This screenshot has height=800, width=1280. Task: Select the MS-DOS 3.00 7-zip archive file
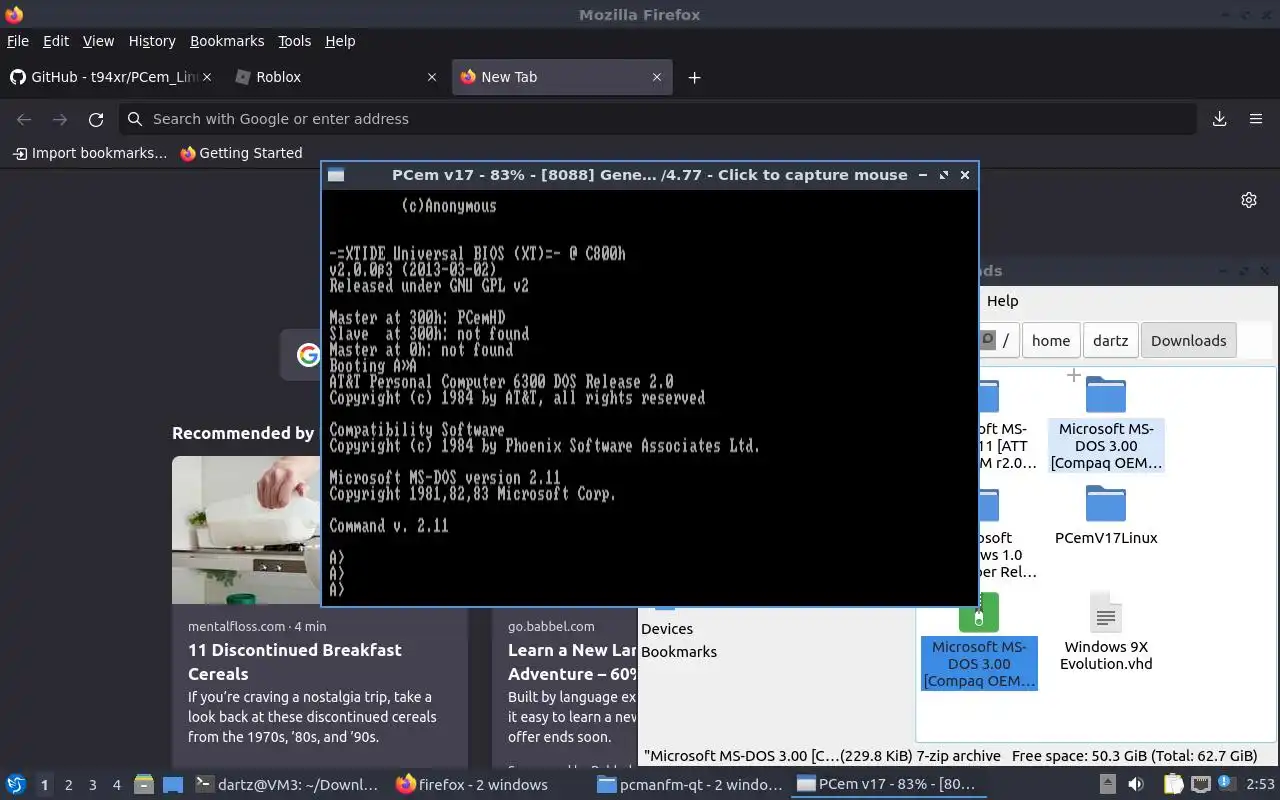coord(979,640)
